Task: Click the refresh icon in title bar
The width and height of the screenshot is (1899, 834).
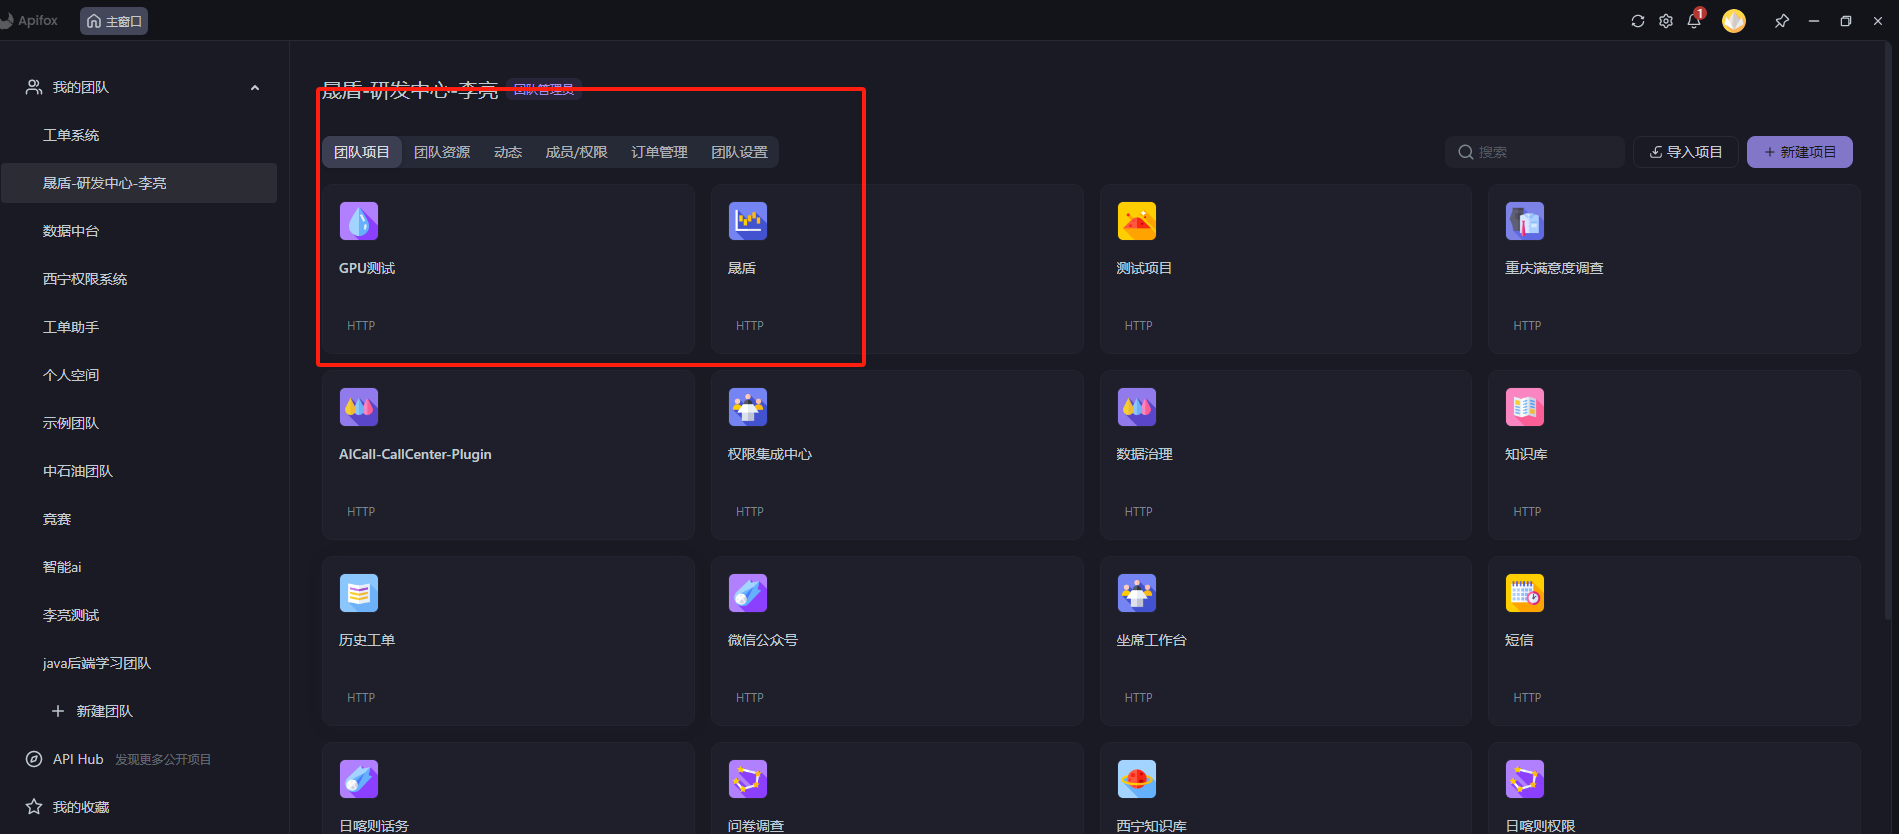Action: pyautogui.click(x=1638, y=21)
